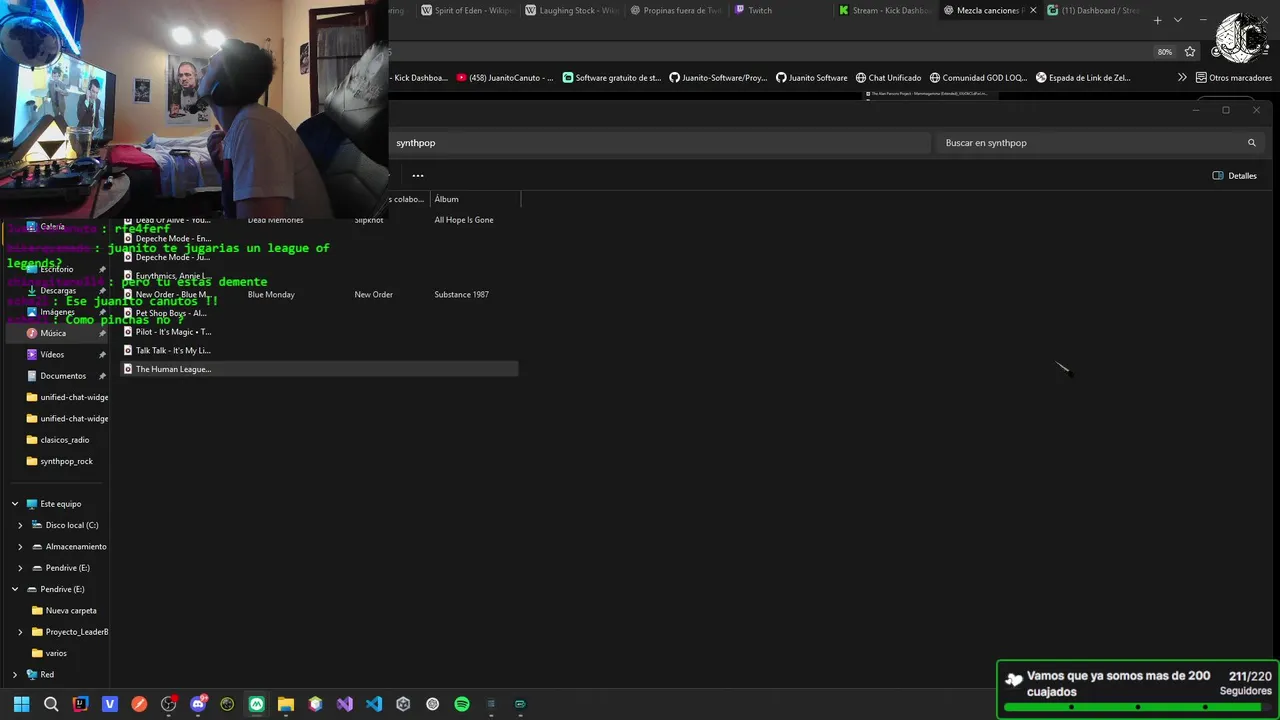The height and width of the screenshot is (720, 1280).
Task: Switch to Spirit of Eden Wikipedia tab
Action: [467, 11]
